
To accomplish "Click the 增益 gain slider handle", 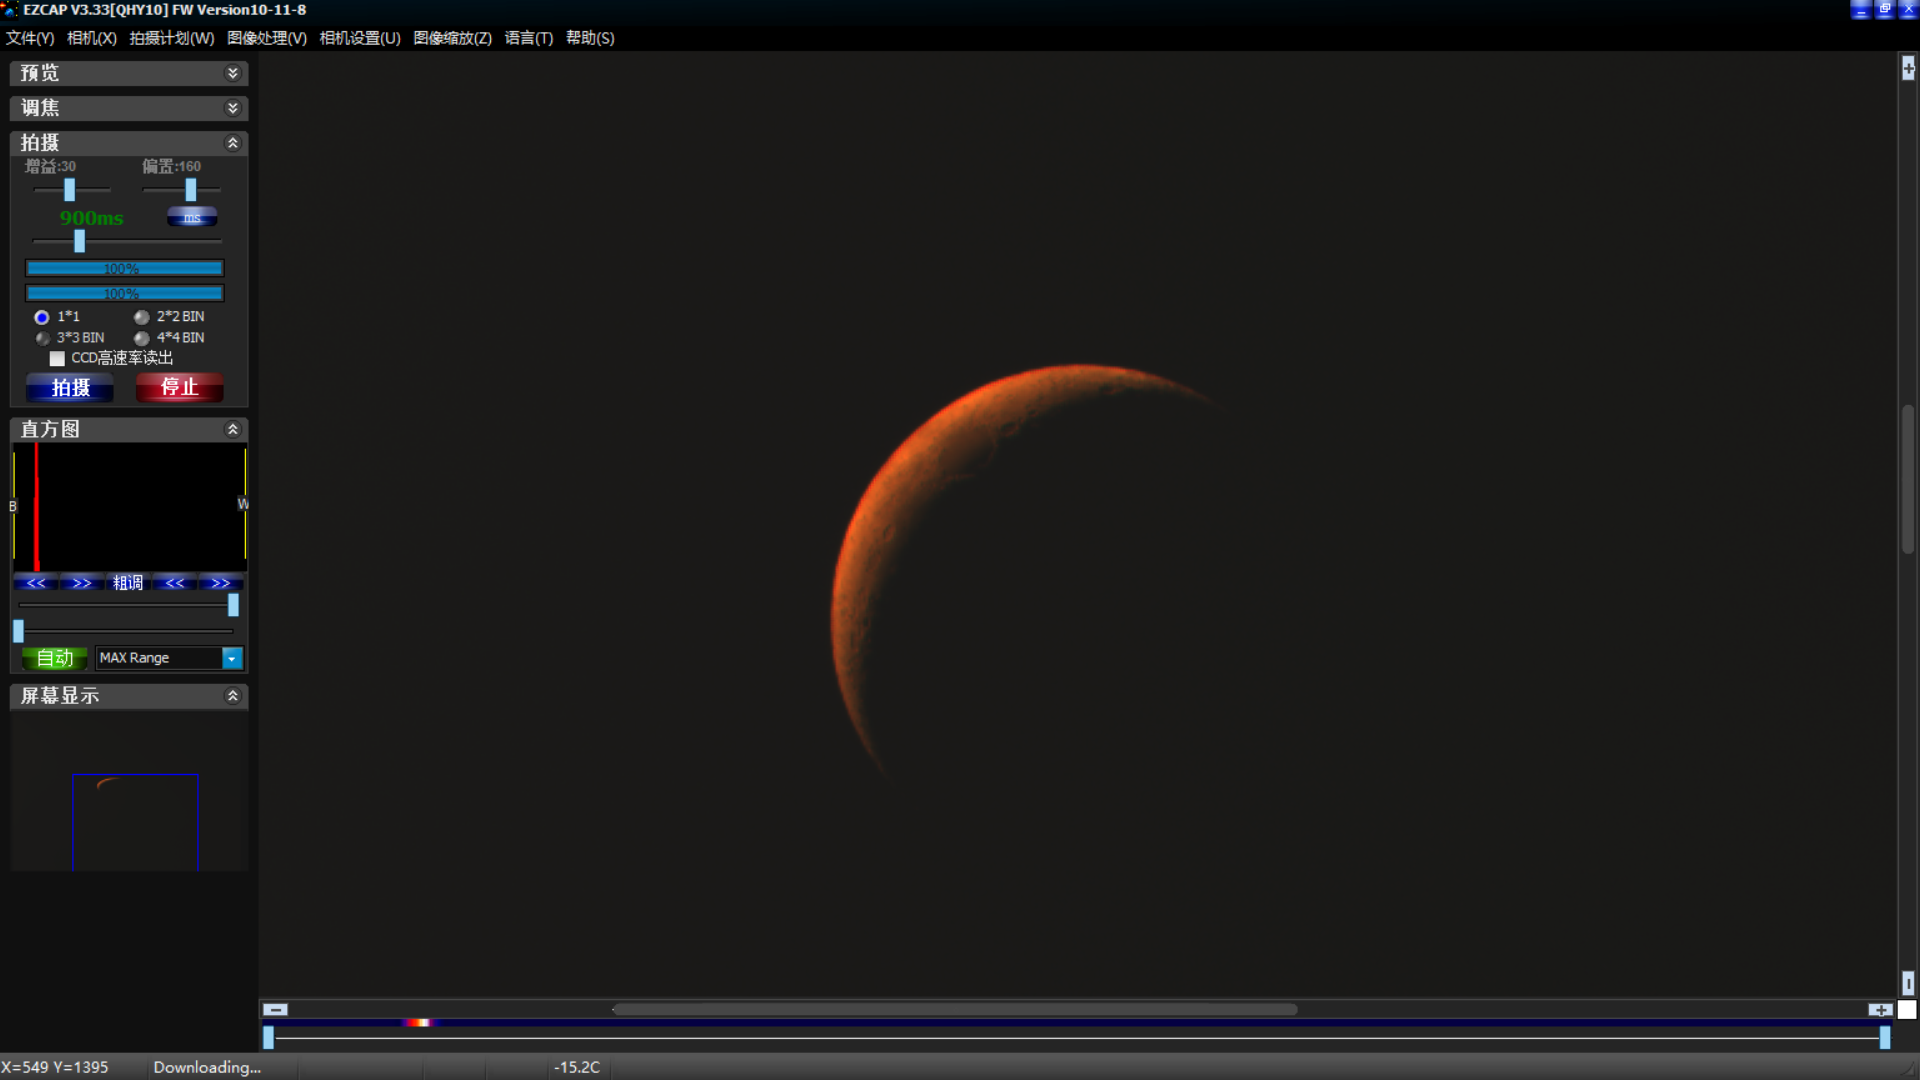I will tap(69, 190).
